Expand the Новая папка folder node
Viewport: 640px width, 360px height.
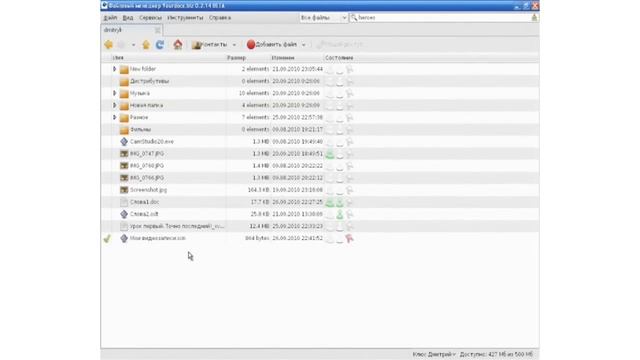(115, 105)
